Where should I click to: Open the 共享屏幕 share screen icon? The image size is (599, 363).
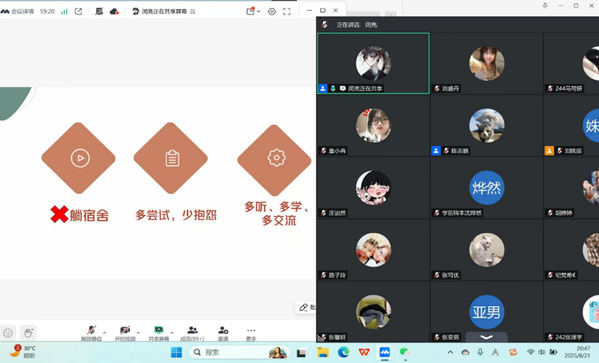(159, 333)
